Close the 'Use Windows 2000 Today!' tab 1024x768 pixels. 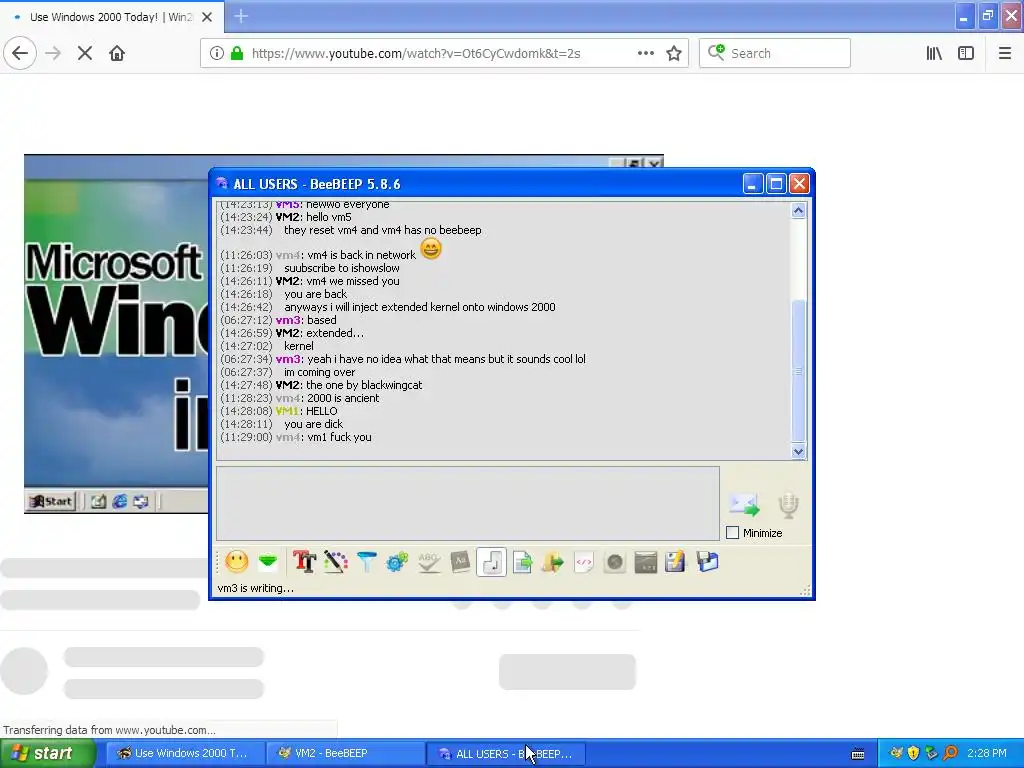coord(207,17)
